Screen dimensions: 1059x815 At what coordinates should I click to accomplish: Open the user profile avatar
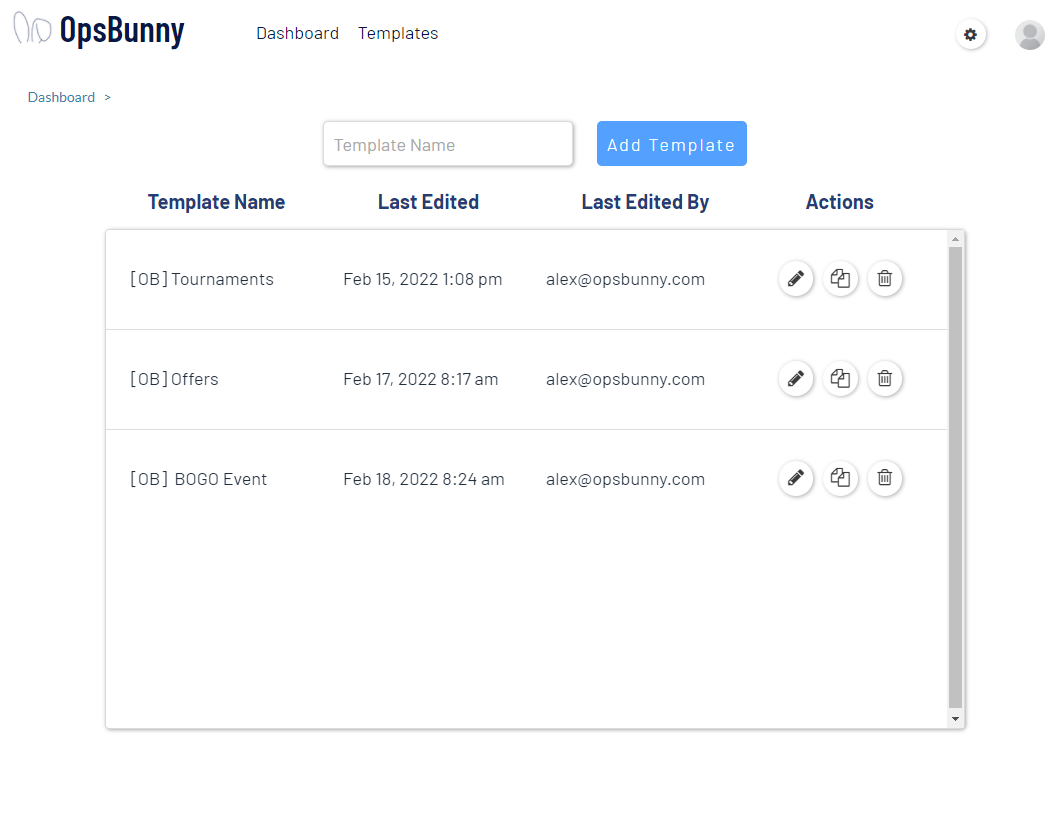[1029, 34]
